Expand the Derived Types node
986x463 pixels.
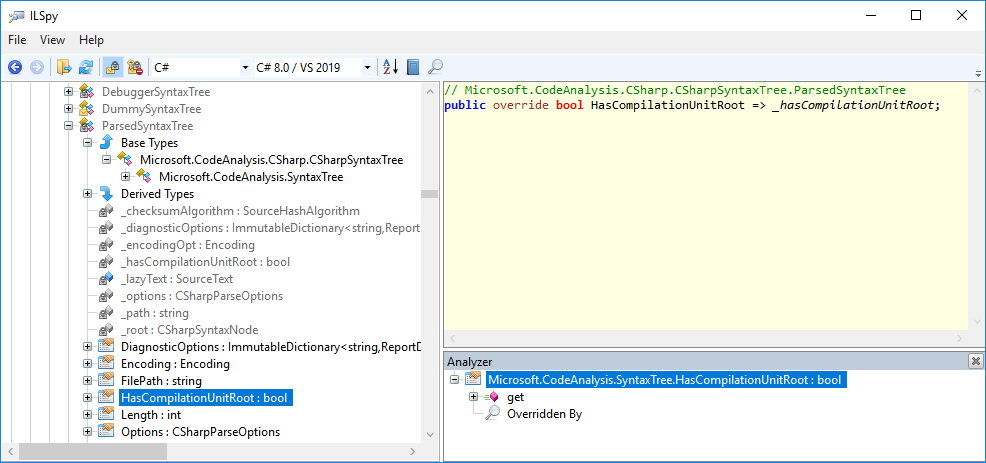[87, 194]
